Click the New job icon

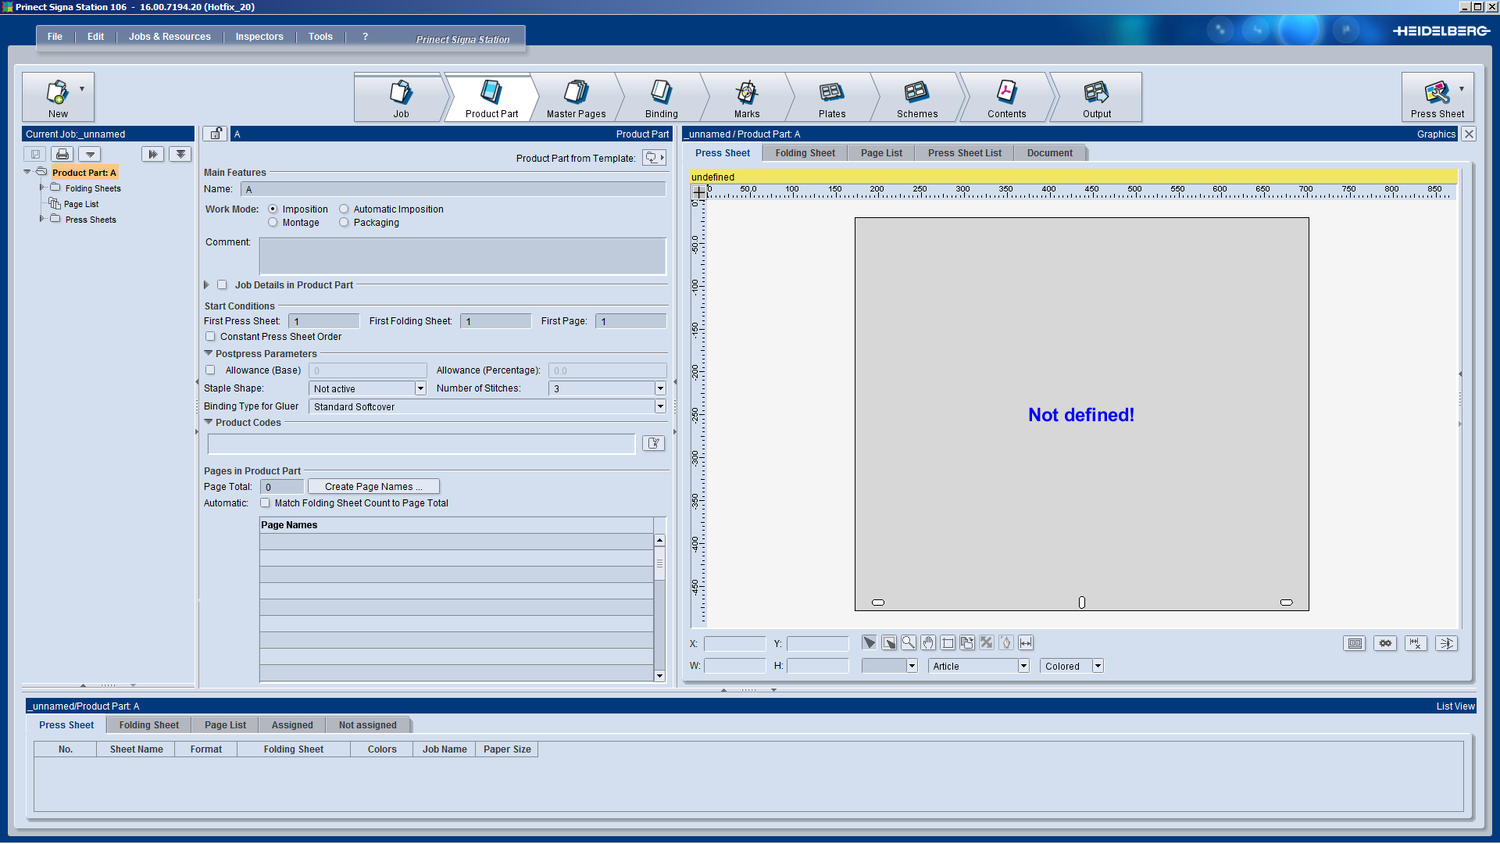pyautogui.click(x=58, y=97)
